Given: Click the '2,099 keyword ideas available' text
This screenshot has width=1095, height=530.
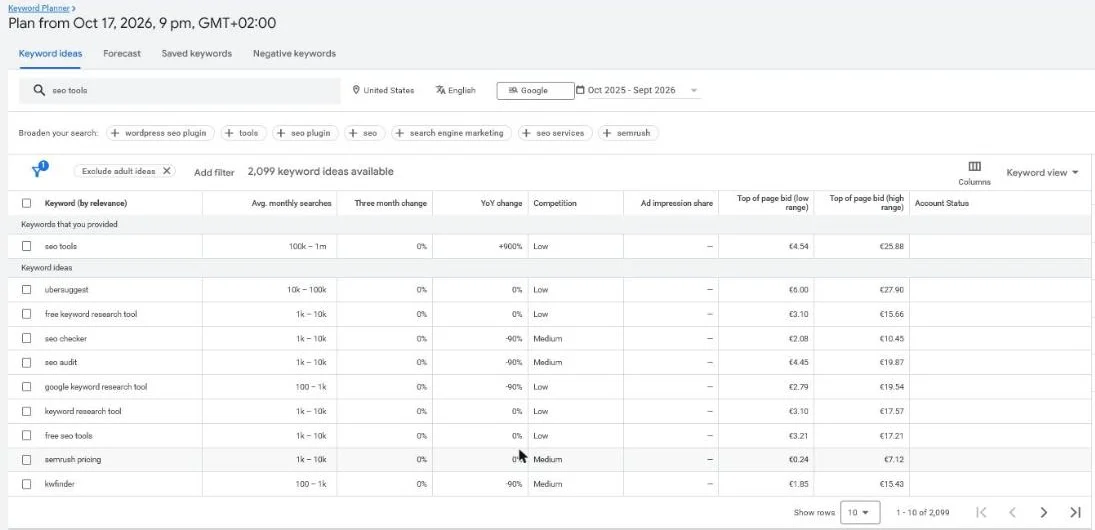Looking at the screenshot, I should coord(321,172).
